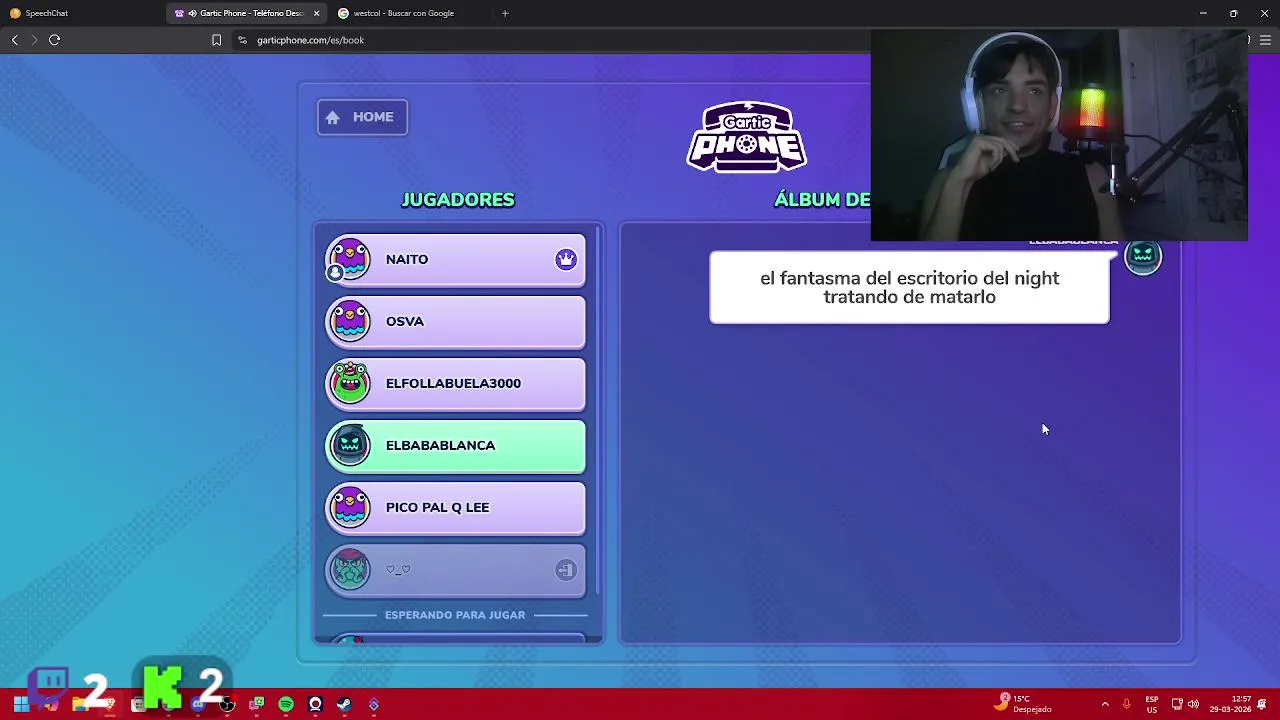Click the JUGADORES heading

click(x=458, y=200)
